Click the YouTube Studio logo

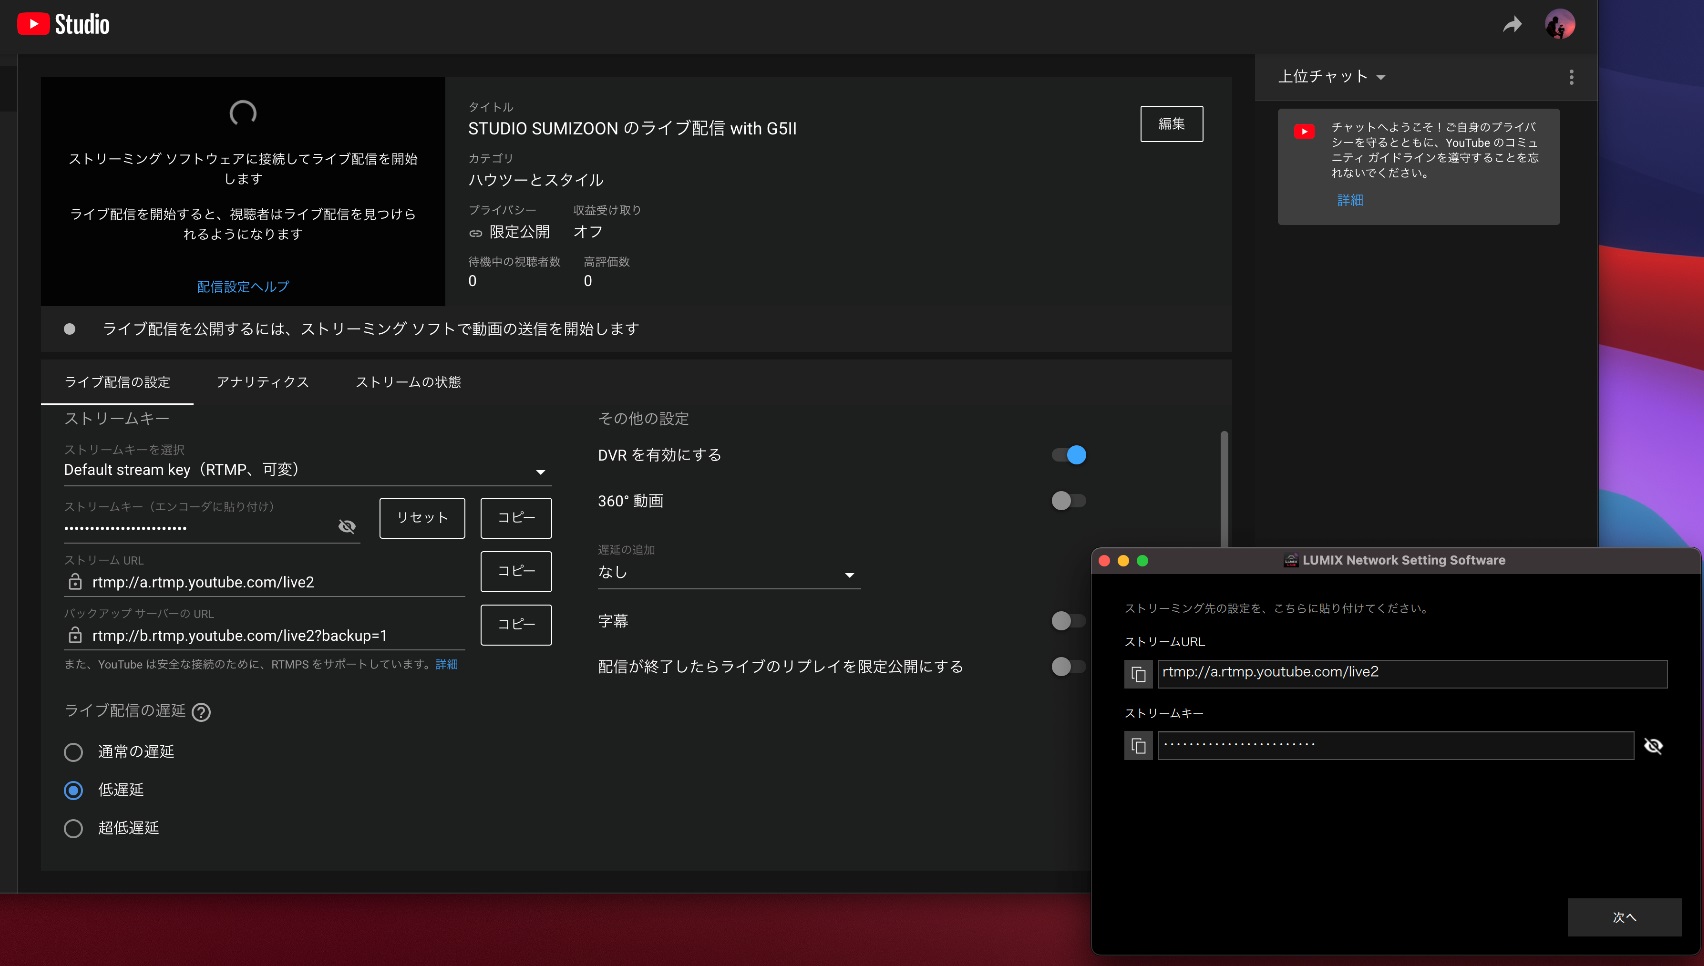62,23
